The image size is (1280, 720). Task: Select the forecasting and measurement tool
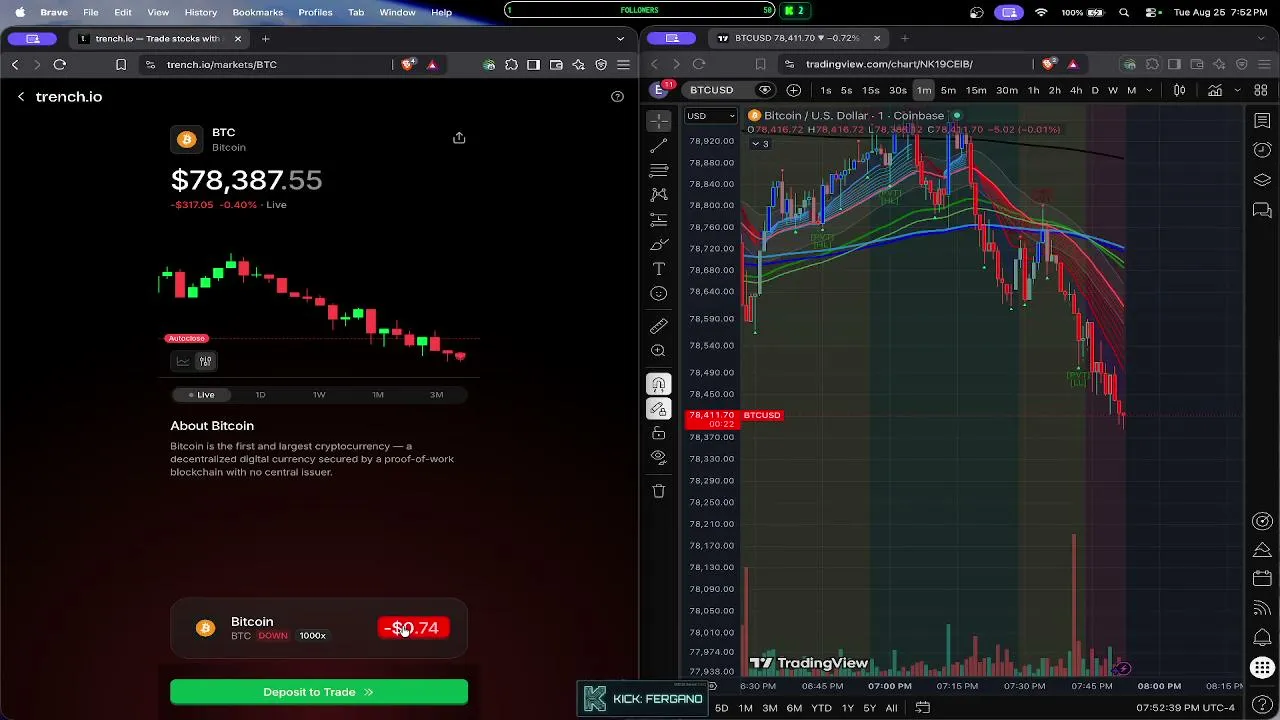click(x=658, y=220)
